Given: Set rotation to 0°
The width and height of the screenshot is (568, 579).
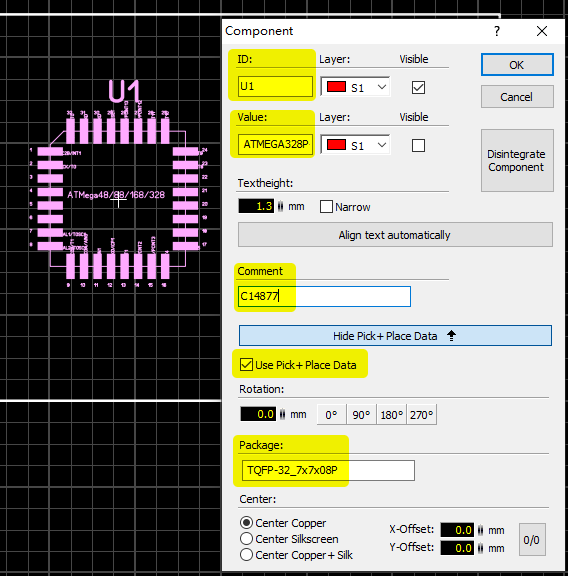Looking at the screenshot, I should (331, 415).
